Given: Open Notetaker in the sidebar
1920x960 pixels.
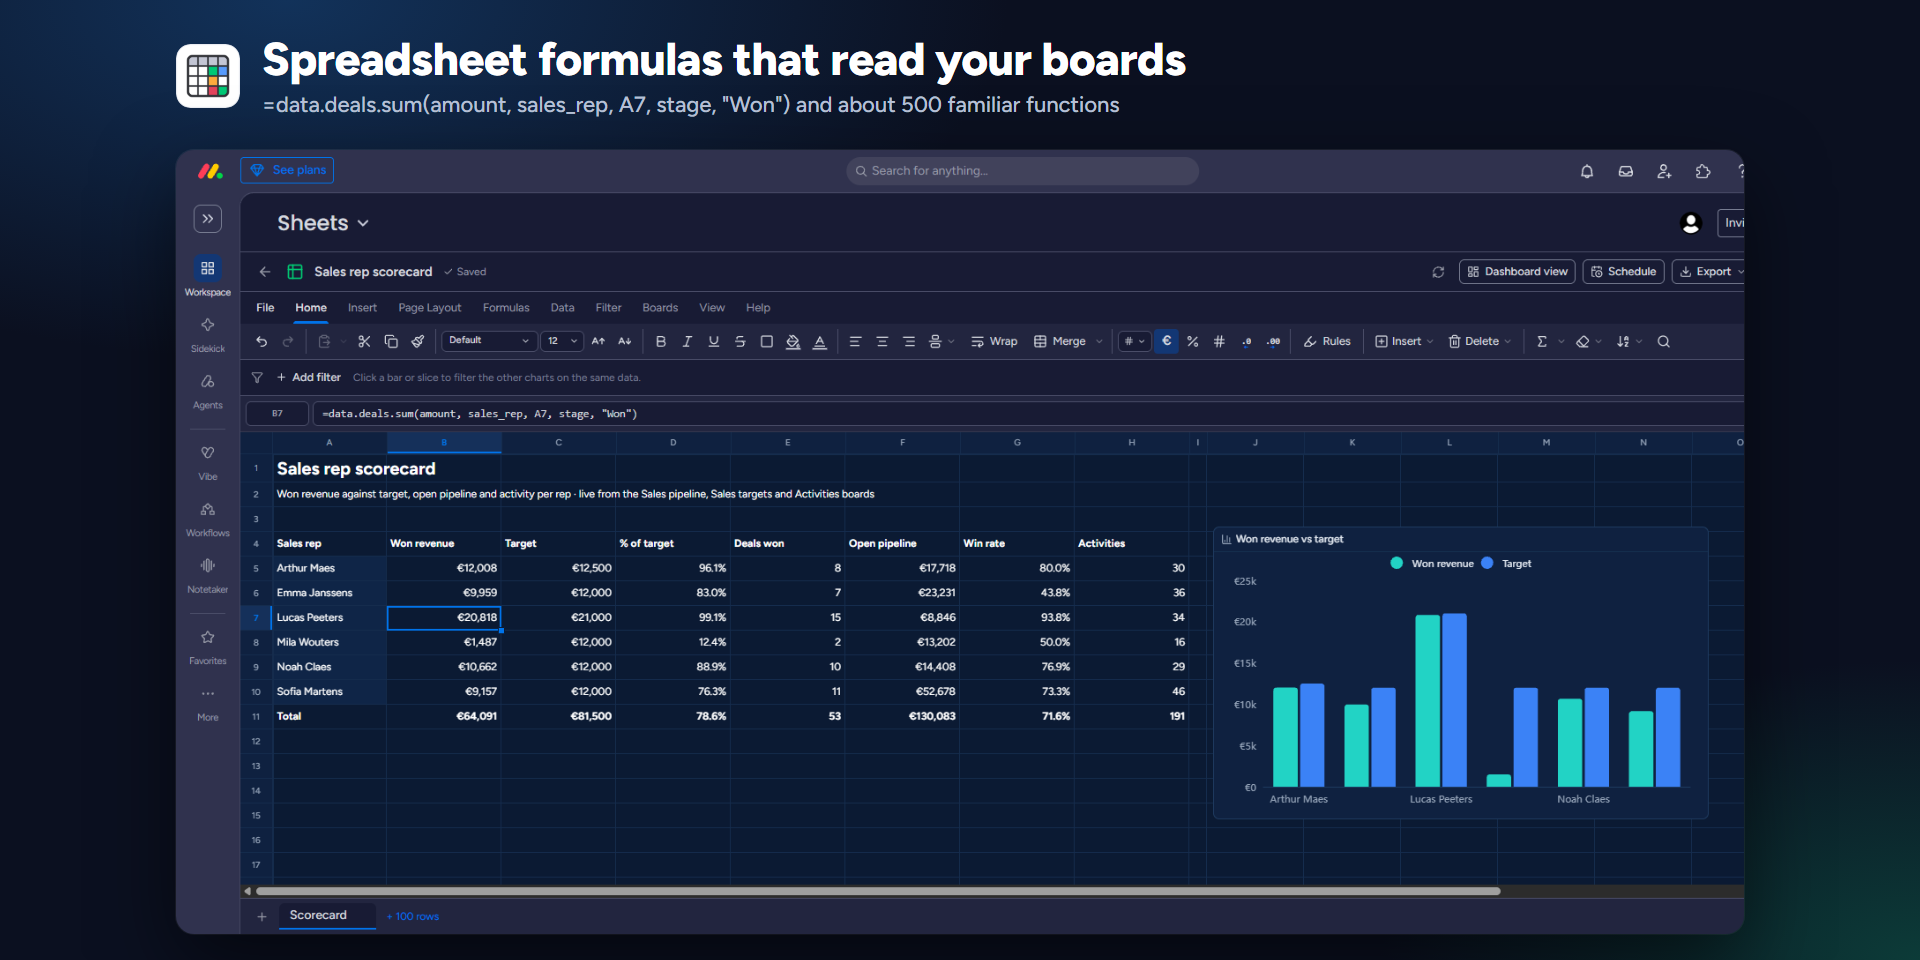Looking at the screenshot, I should (x=208, y=576).
